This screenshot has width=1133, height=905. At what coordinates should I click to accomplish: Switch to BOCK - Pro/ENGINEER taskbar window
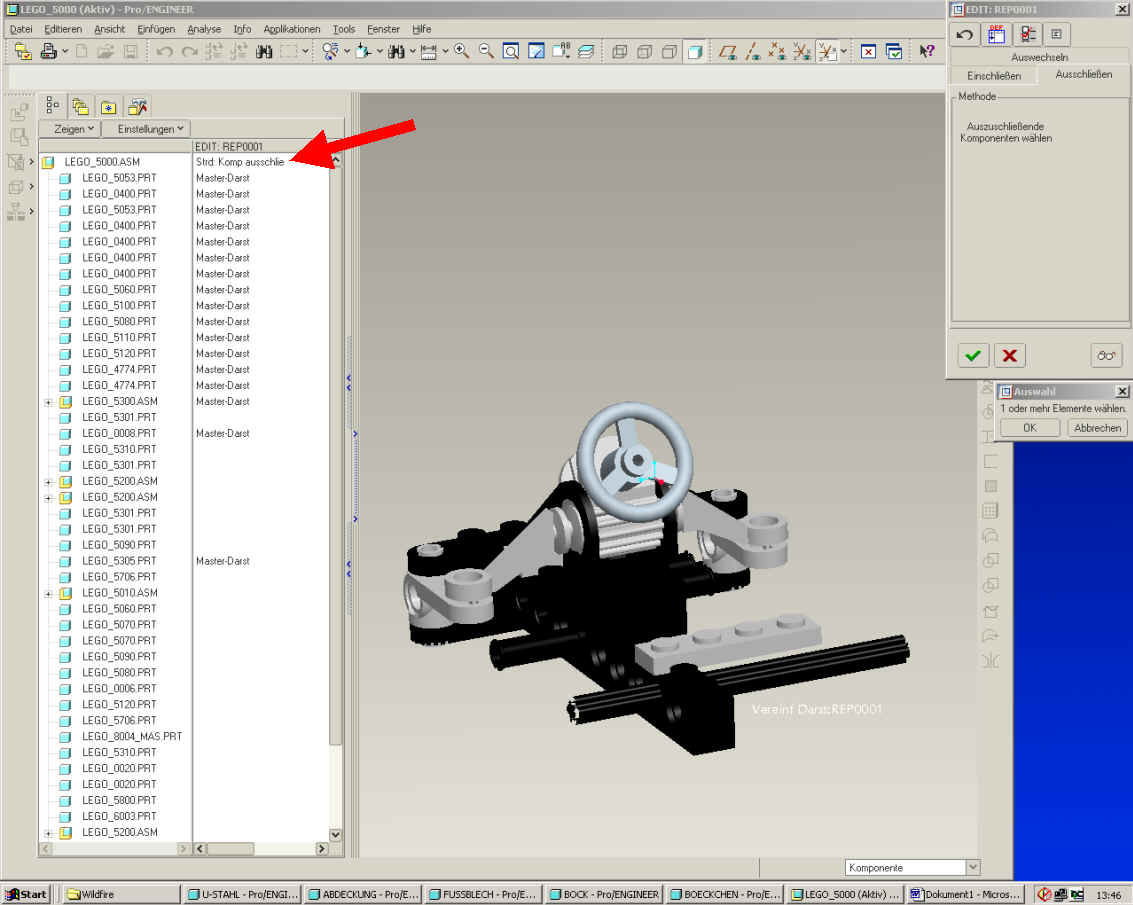pyautogui.click(x=604, y=894)
